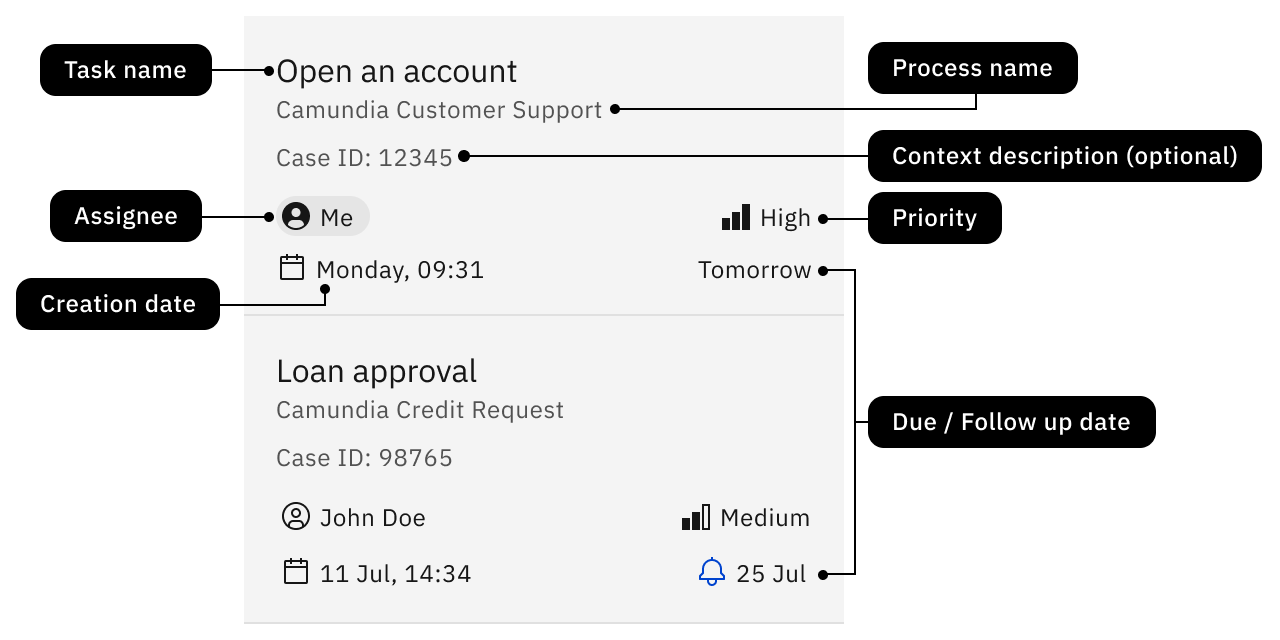Click the filled avatar icon in the Me chip

coord(297,216)
